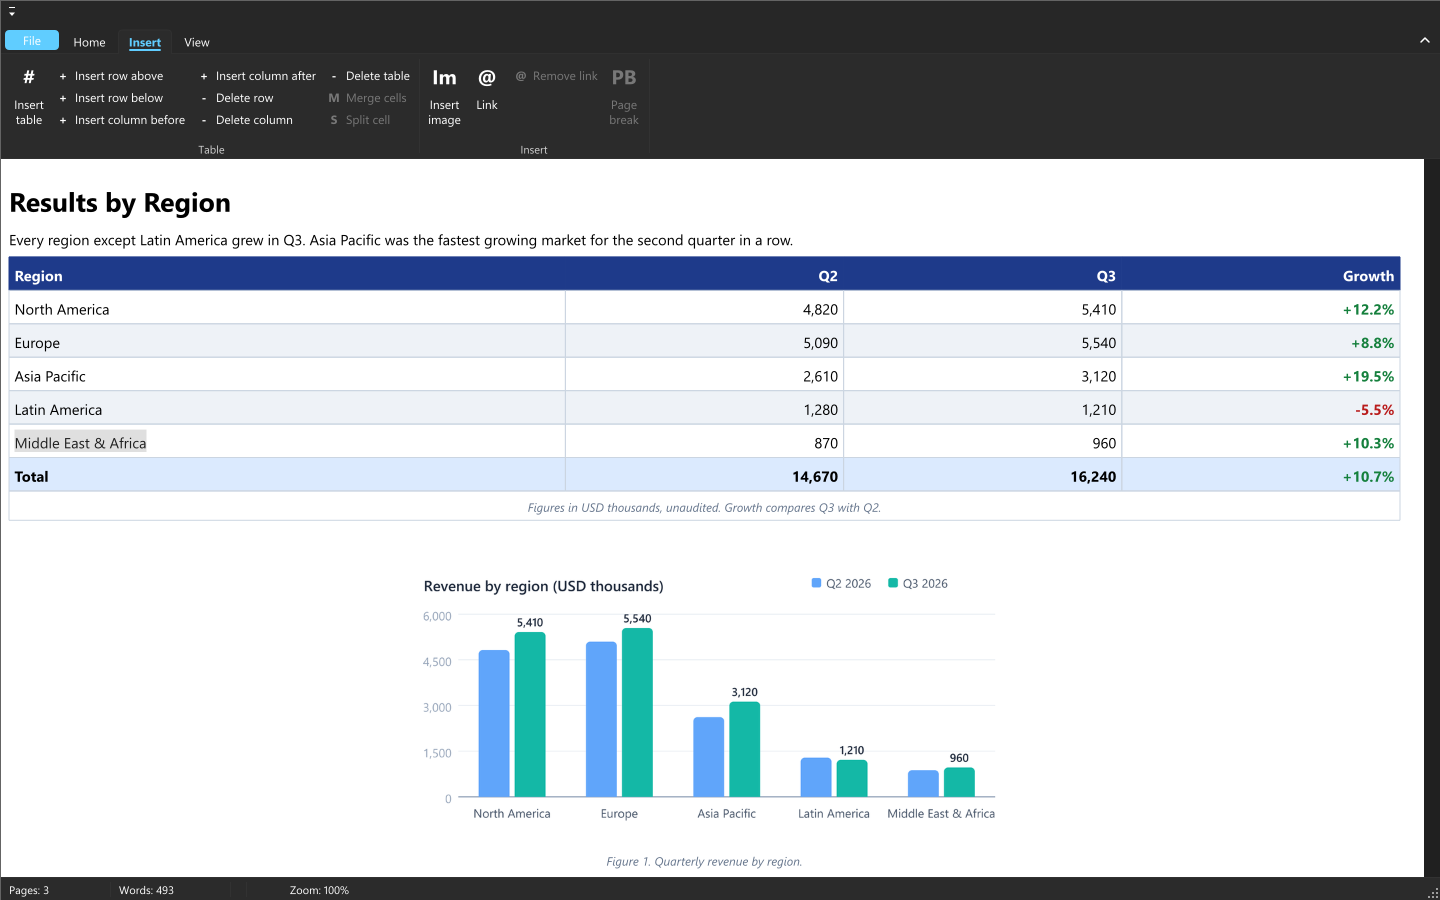
Task: Select the Insert tab
Action: point(145,42)
